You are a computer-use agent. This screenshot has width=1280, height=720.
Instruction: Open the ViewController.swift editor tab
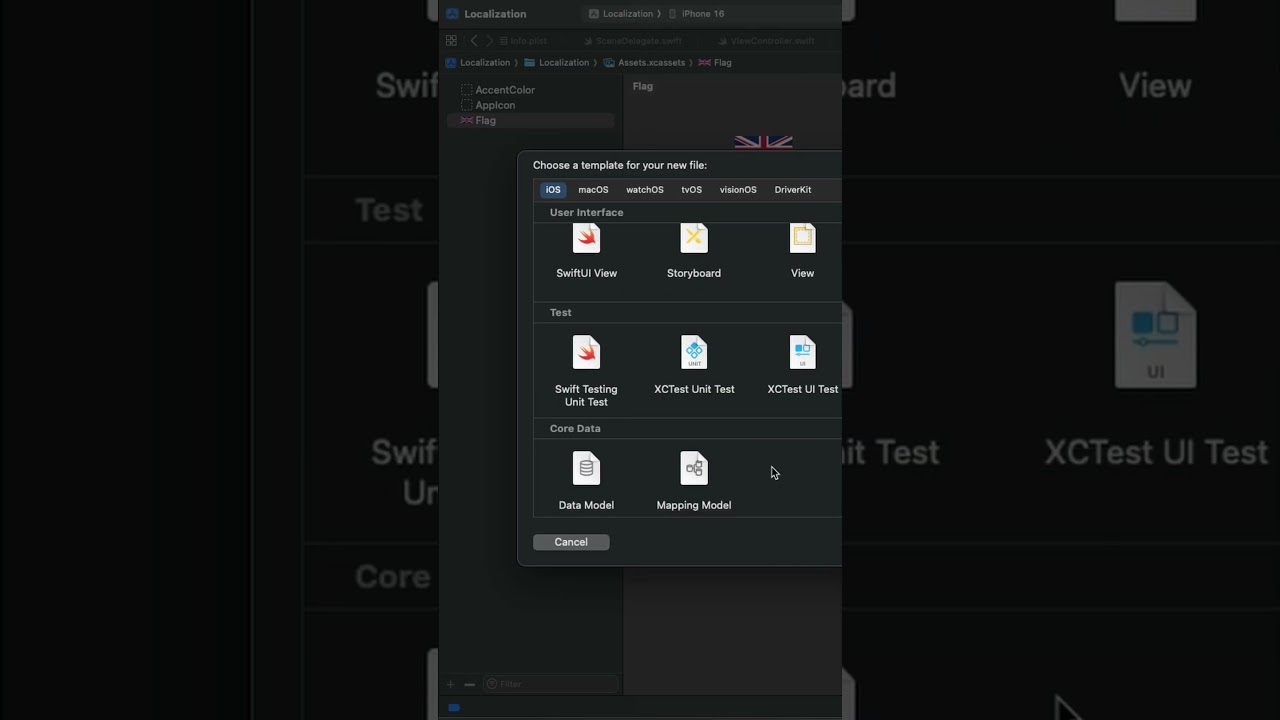(x=766, y=41)
